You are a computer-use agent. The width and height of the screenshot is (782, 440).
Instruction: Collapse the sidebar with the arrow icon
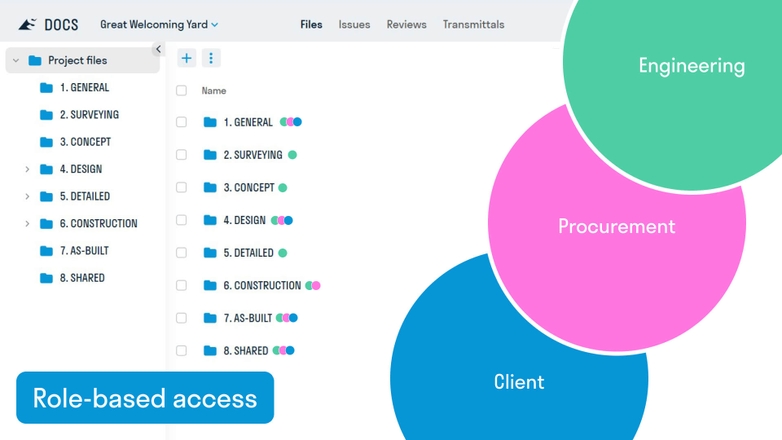click(x=158, y=49)
